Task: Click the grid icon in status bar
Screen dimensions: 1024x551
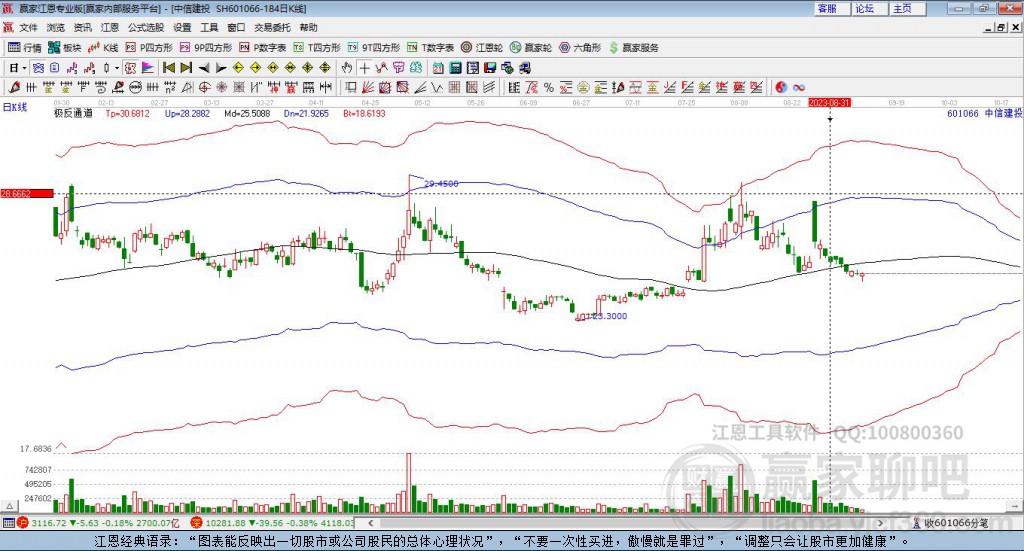Action: click(x=8, y=522)
